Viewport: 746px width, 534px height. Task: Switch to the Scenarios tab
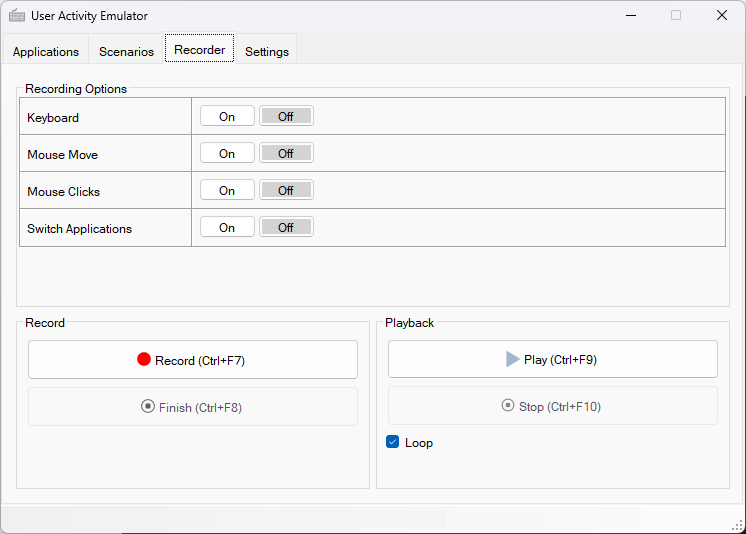127,51
